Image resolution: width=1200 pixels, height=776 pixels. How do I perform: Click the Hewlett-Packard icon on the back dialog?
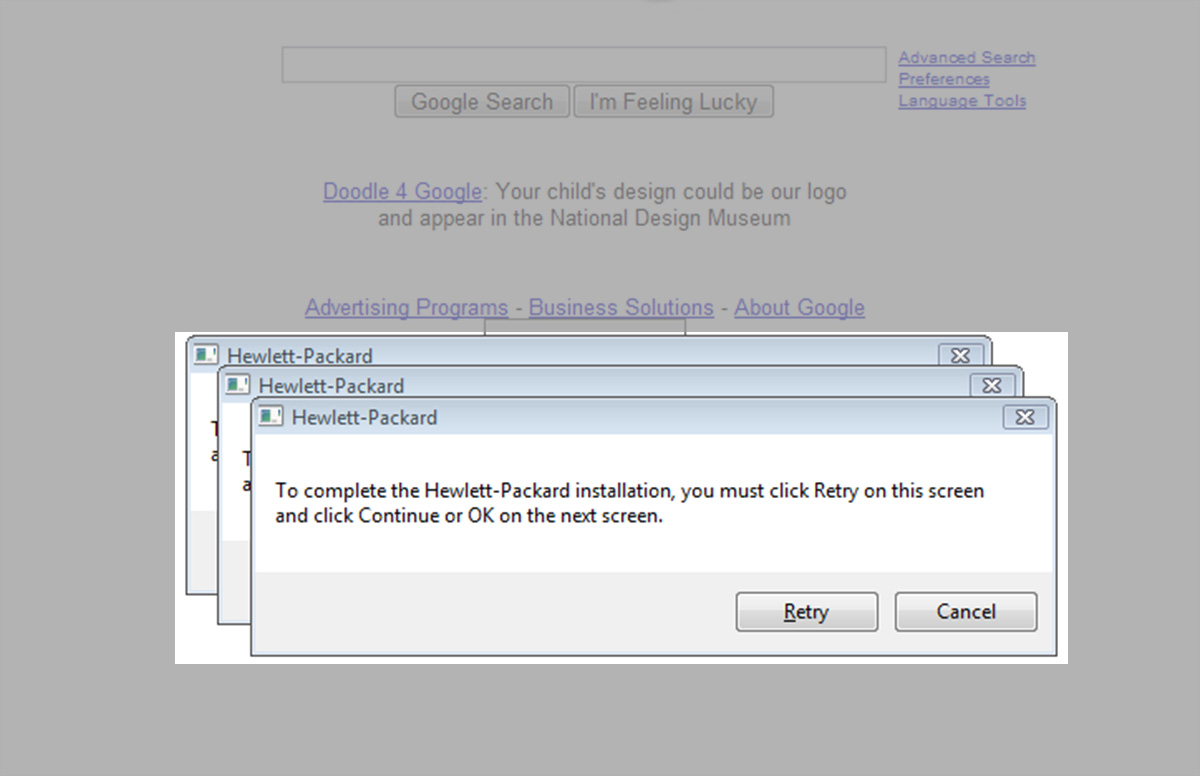[x=205, y=355]
